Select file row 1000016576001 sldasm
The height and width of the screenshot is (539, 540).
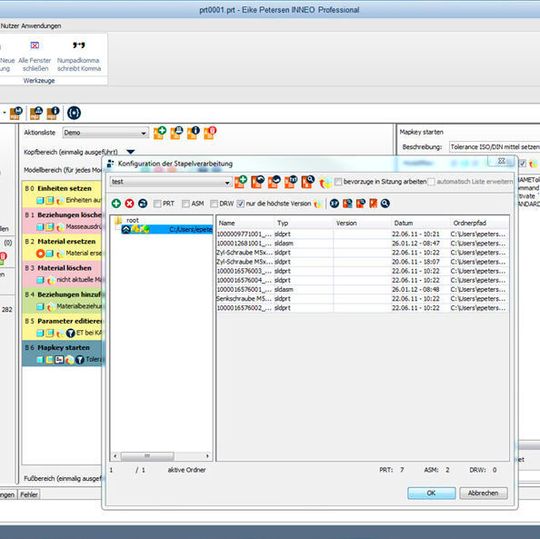coord(362,289)
